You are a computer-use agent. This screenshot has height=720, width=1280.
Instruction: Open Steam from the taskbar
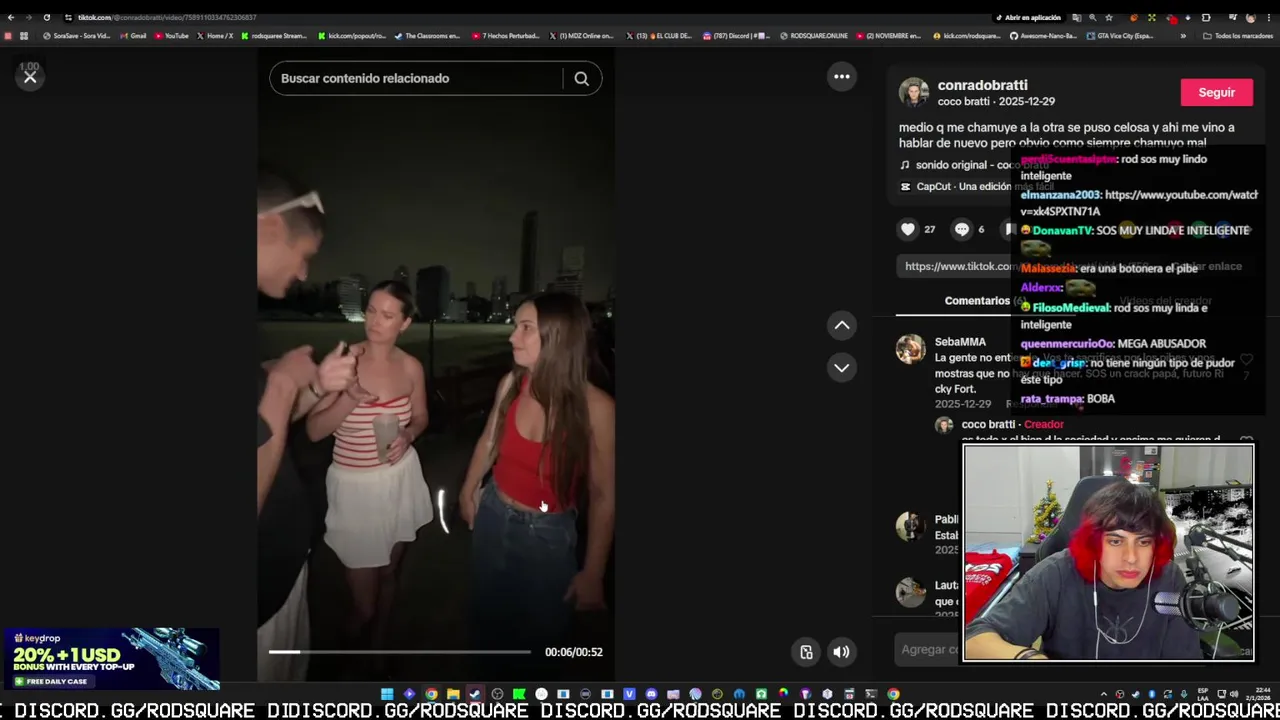[x=475, y=694]
